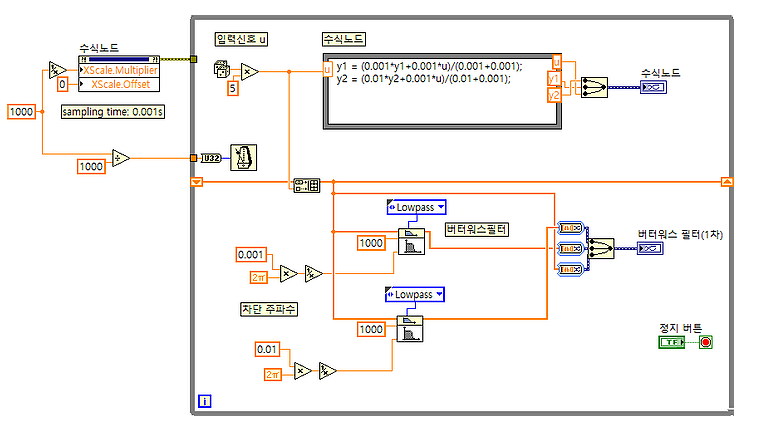Click the formula node input terminal u
This screenshot has width=769, height=442.
[x=327, y=70]
